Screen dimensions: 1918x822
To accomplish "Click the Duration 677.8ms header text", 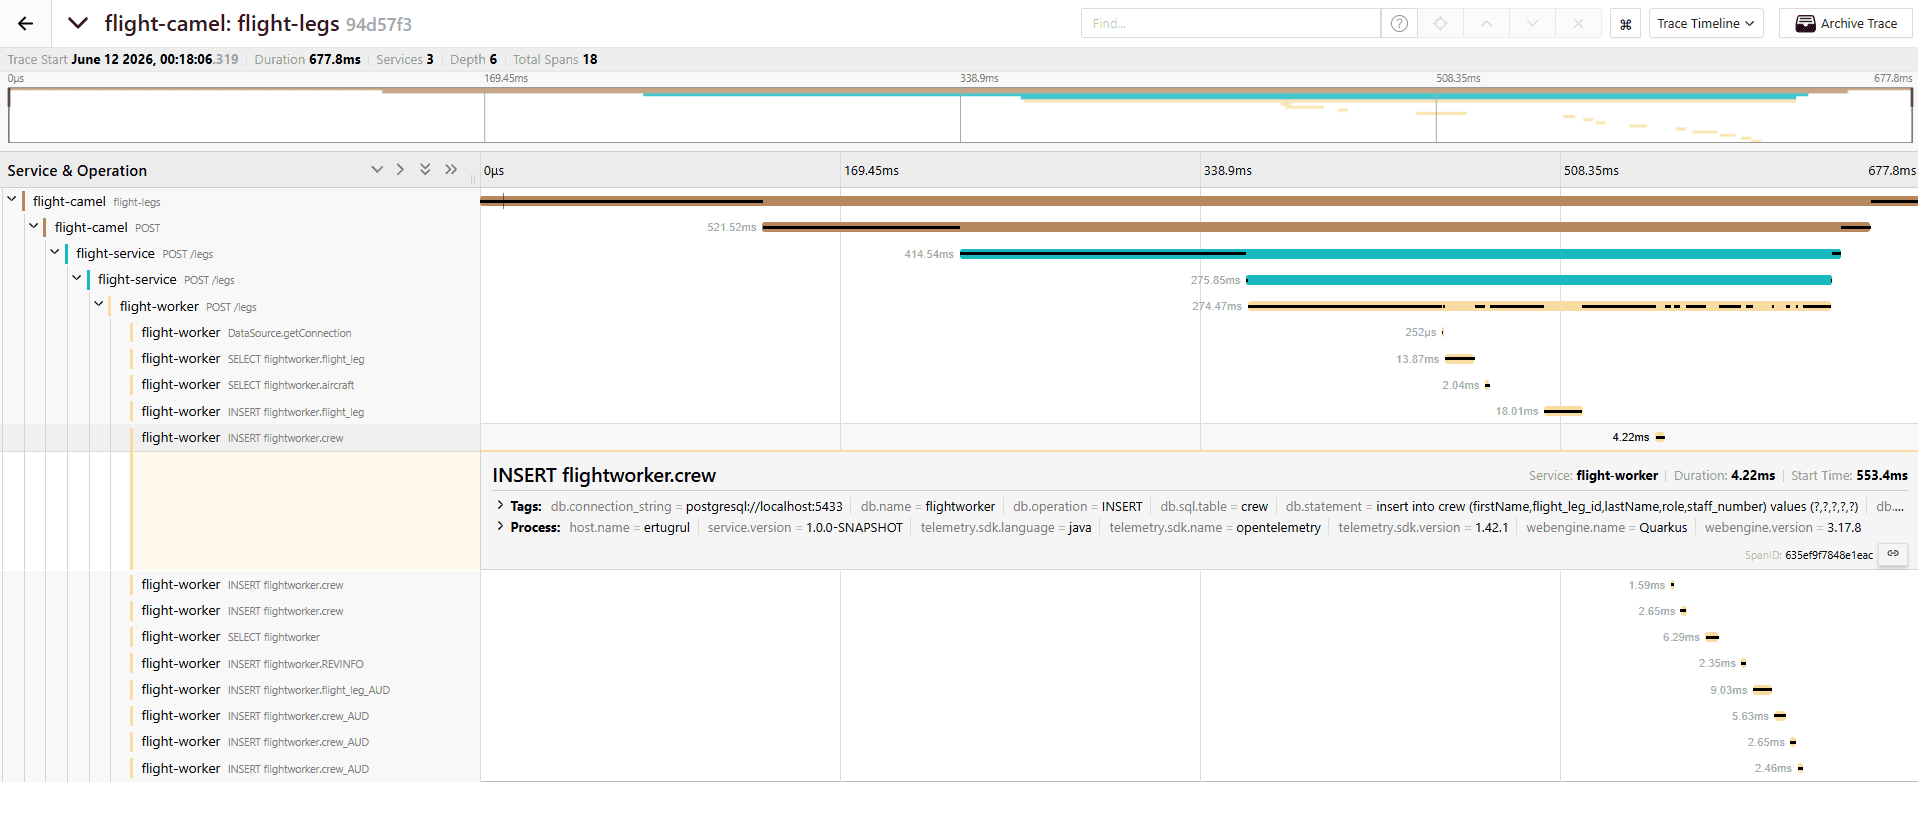I will 307,59.
